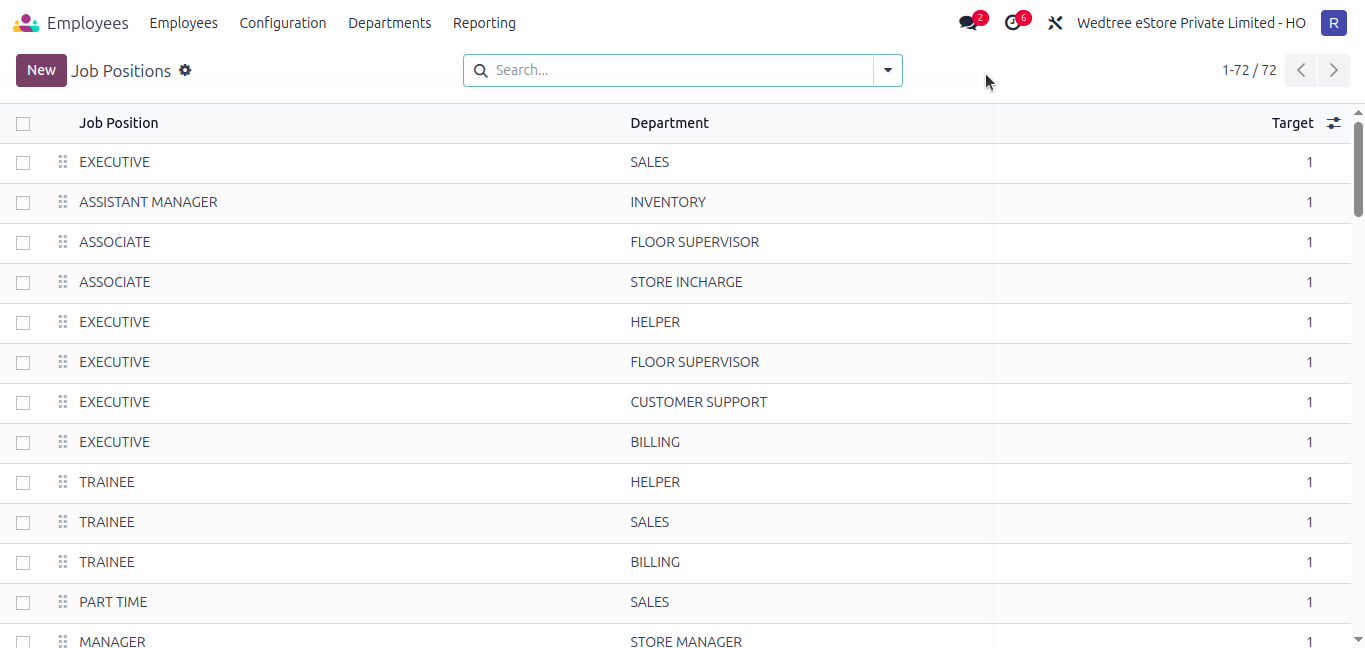1365x648 pixels.
Task: Select all records with the header checkbox
Action: coord(23,121)
